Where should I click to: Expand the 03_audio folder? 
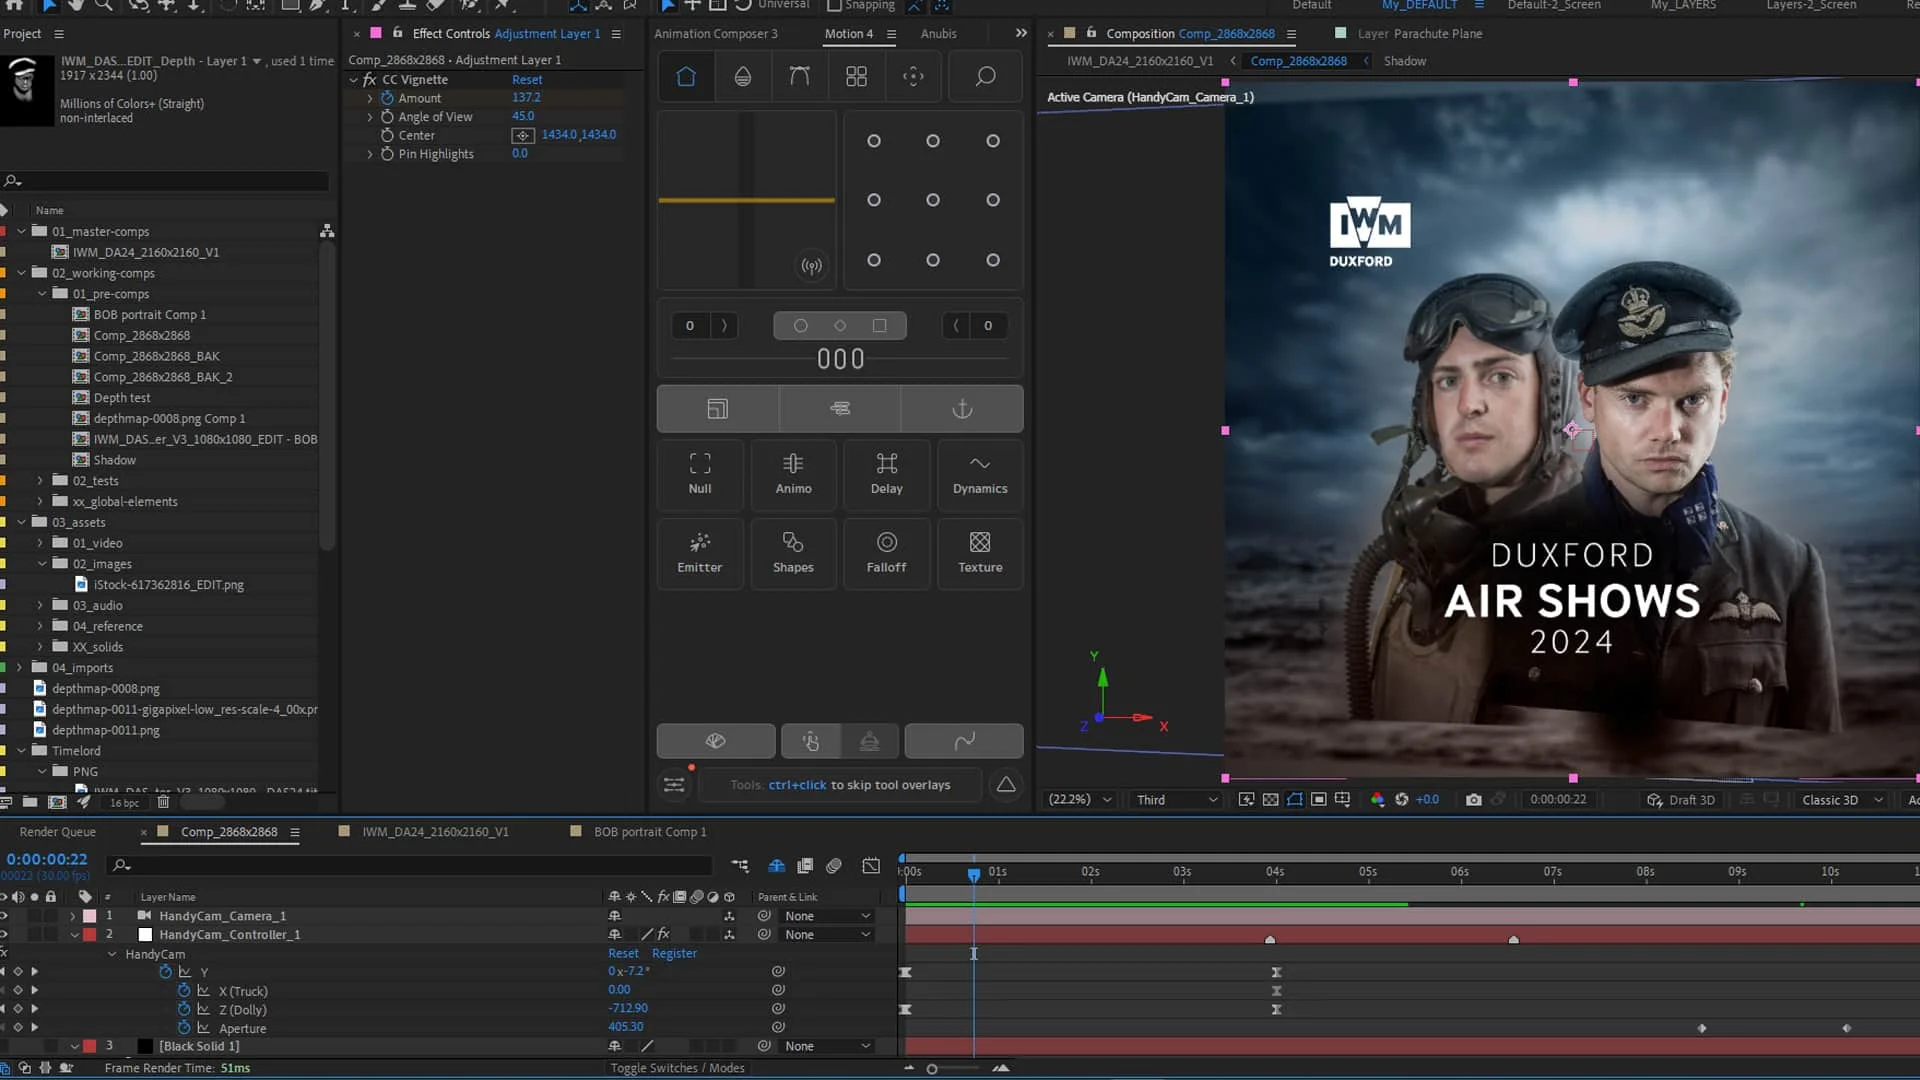tap(40, 606)
